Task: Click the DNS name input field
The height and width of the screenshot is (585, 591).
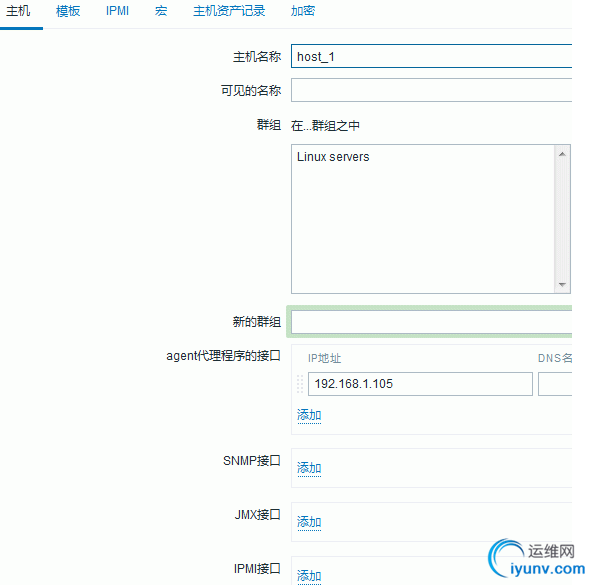Action: [x=555, y=384]
